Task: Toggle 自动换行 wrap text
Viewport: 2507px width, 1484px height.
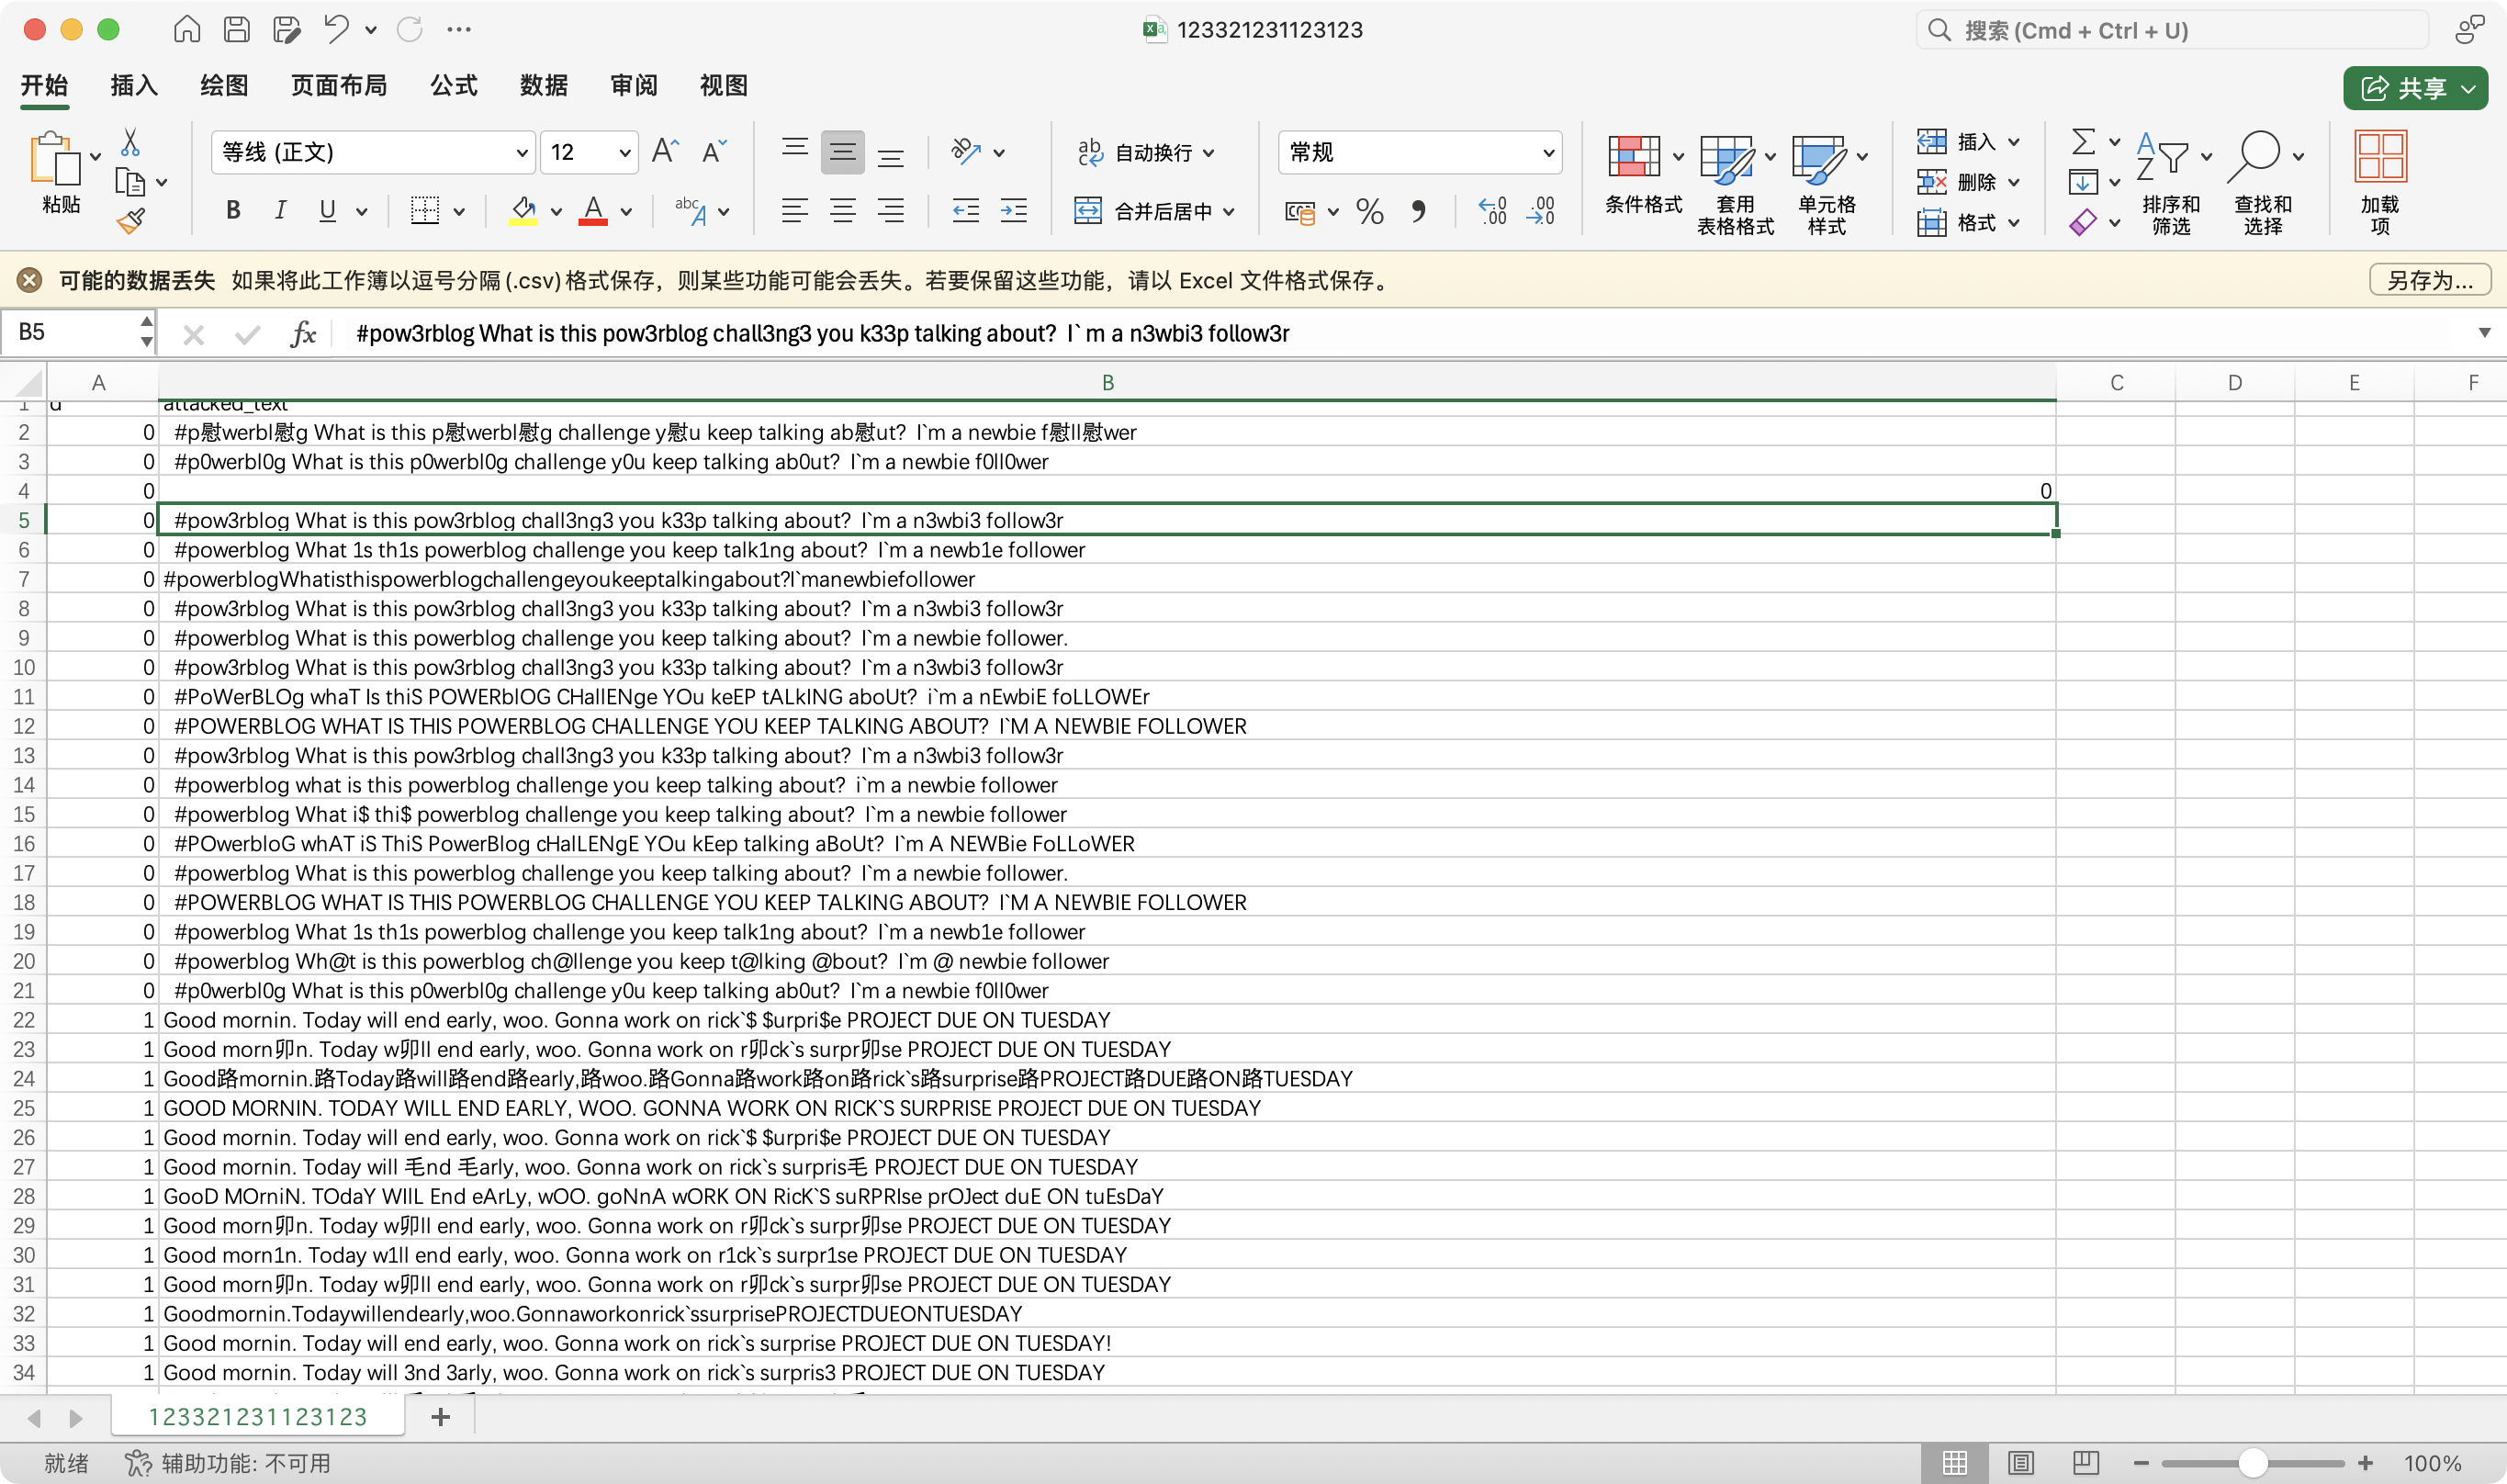Action: (1135, 152)
